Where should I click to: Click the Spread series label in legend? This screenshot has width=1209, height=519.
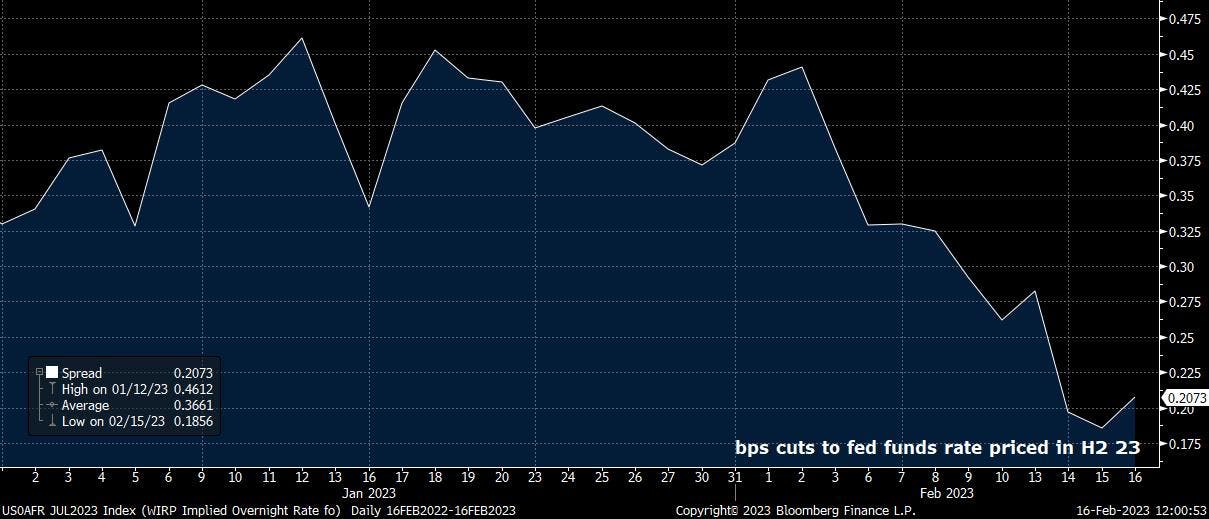82,373
